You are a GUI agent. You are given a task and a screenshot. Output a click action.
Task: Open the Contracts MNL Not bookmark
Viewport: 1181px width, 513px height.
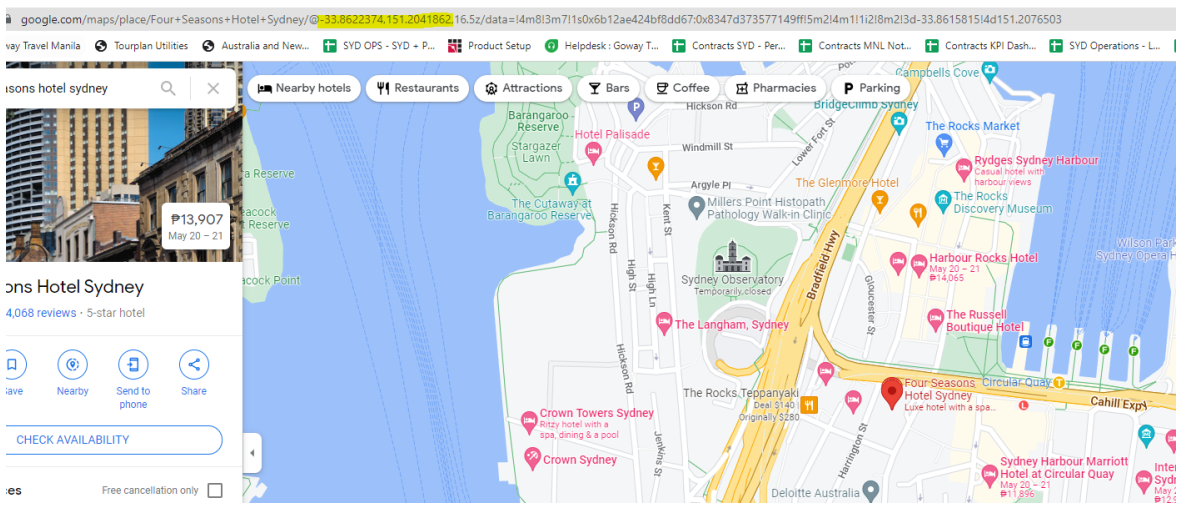[856, 46]
